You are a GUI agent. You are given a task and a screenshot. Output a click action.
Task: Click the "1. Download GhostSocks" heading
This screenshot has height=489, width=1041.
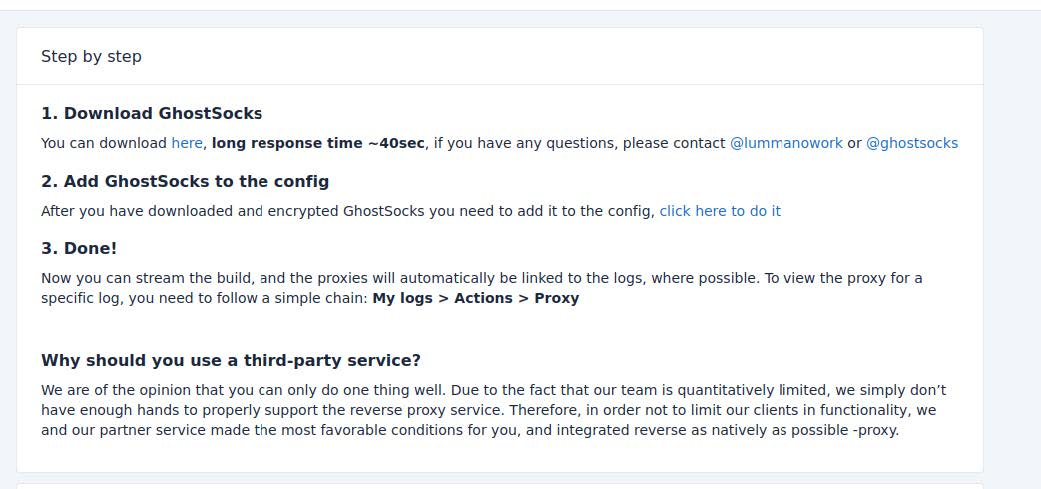[151, 114]
